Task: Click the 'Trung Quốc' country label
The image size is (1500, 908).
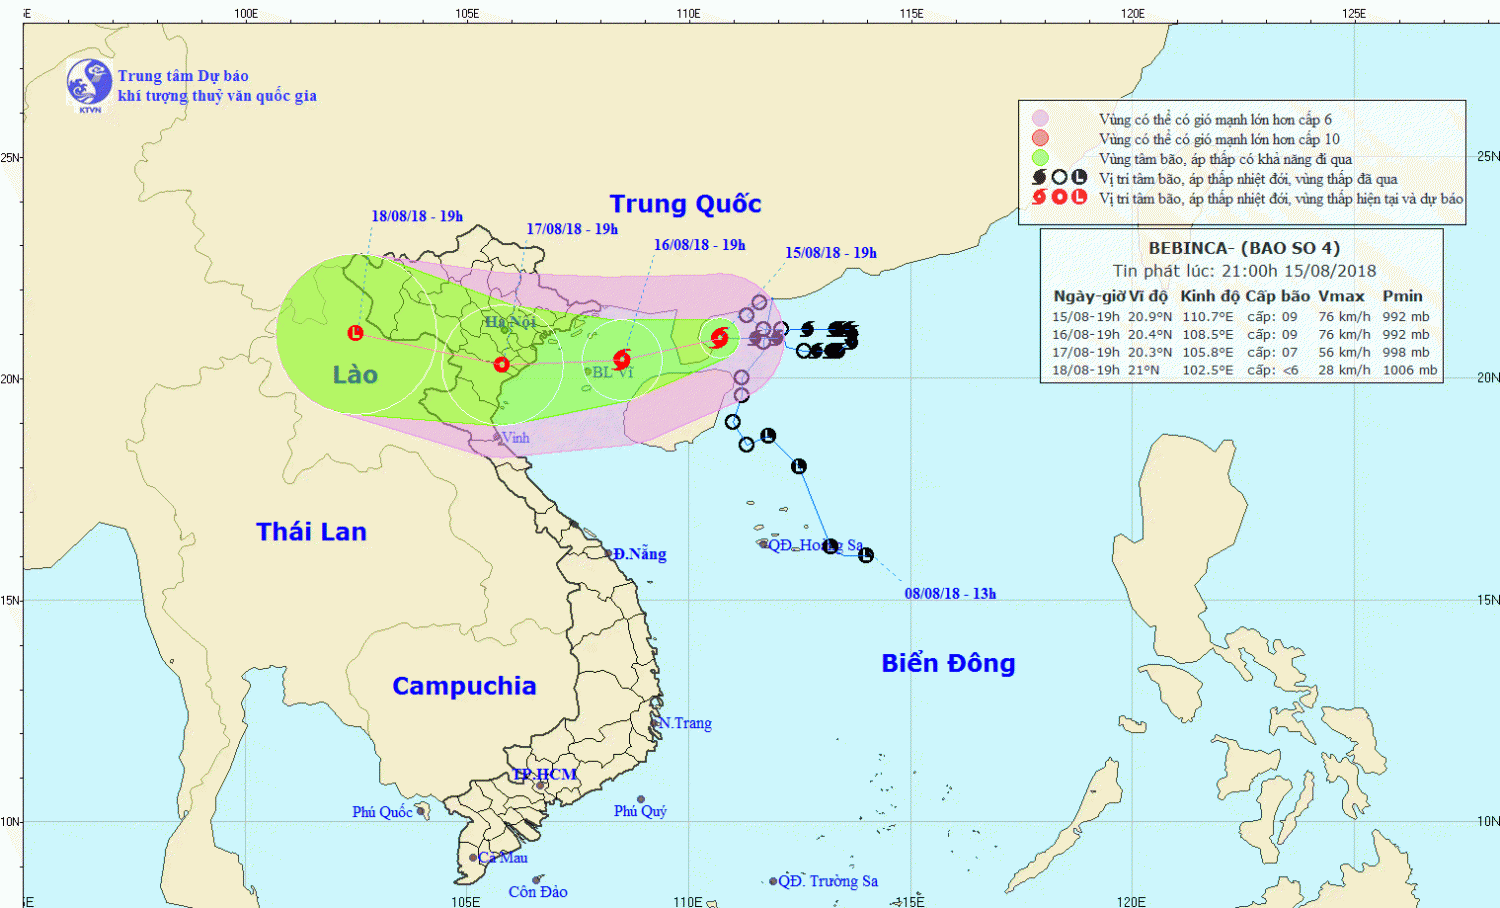Action: (686, 204)
